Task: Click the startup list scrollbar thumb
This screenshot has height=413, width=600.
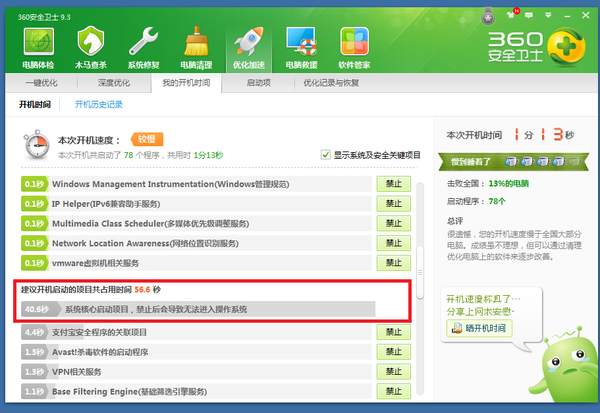Action: click(x=420, y=272)
